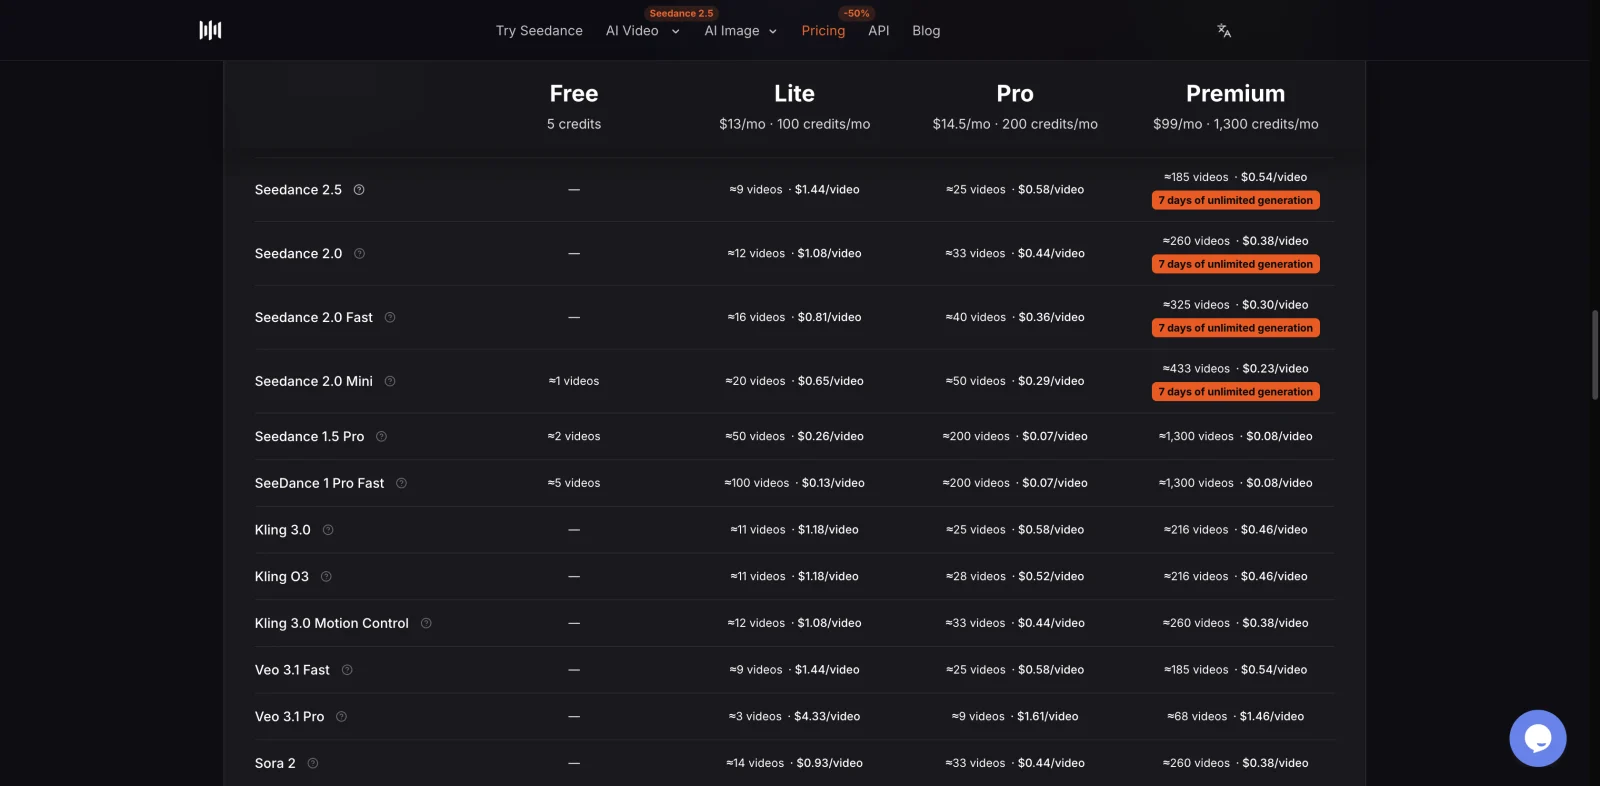This screenshot has height=786, width=1600.
Task: Click the unlimited generation badge for Seedance 2.0
Action: (x=1236, y=264)
